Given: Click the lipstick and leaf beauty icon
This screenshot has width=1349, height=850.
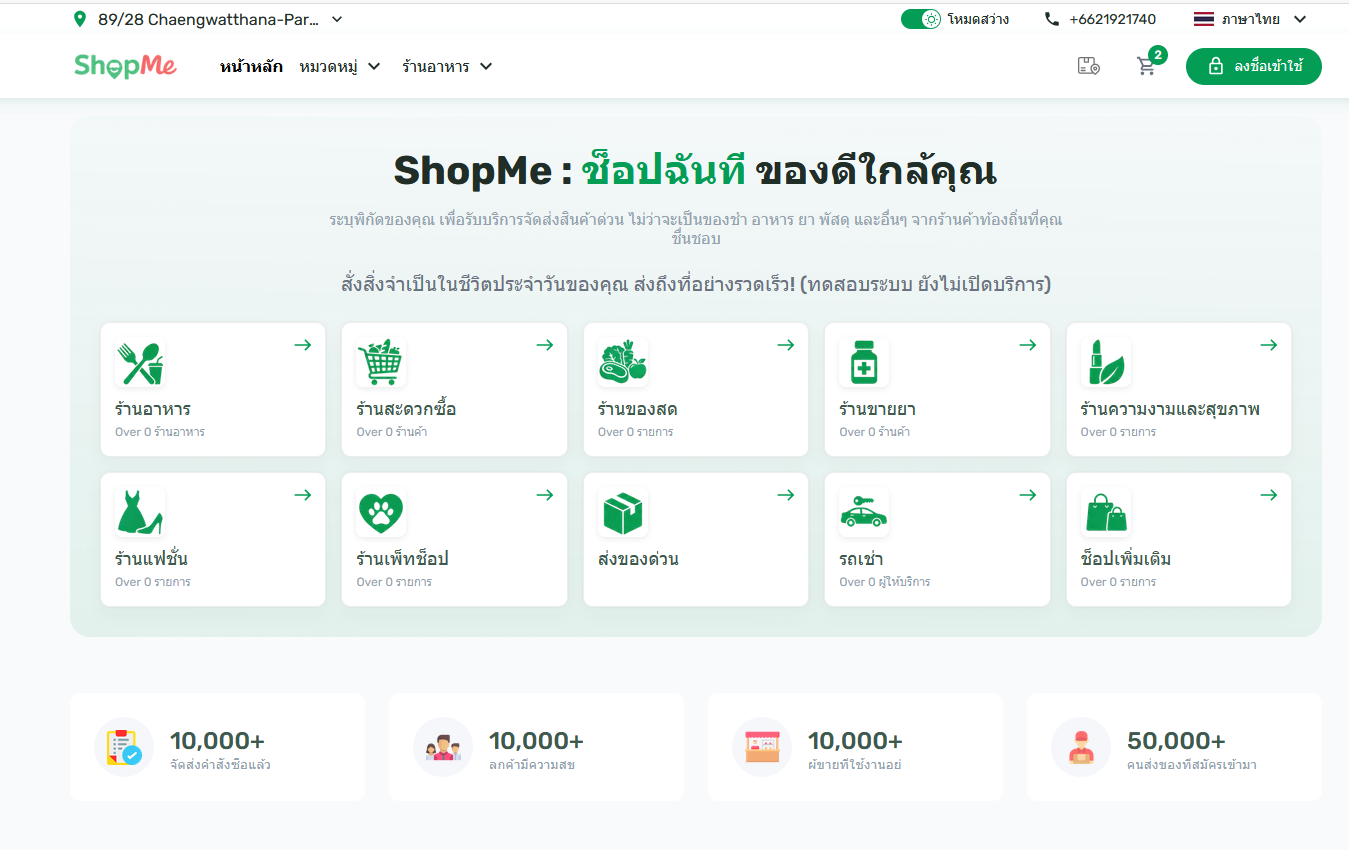Looking at the screenshot, I should pyautogui.click(x=1106, y=363).
